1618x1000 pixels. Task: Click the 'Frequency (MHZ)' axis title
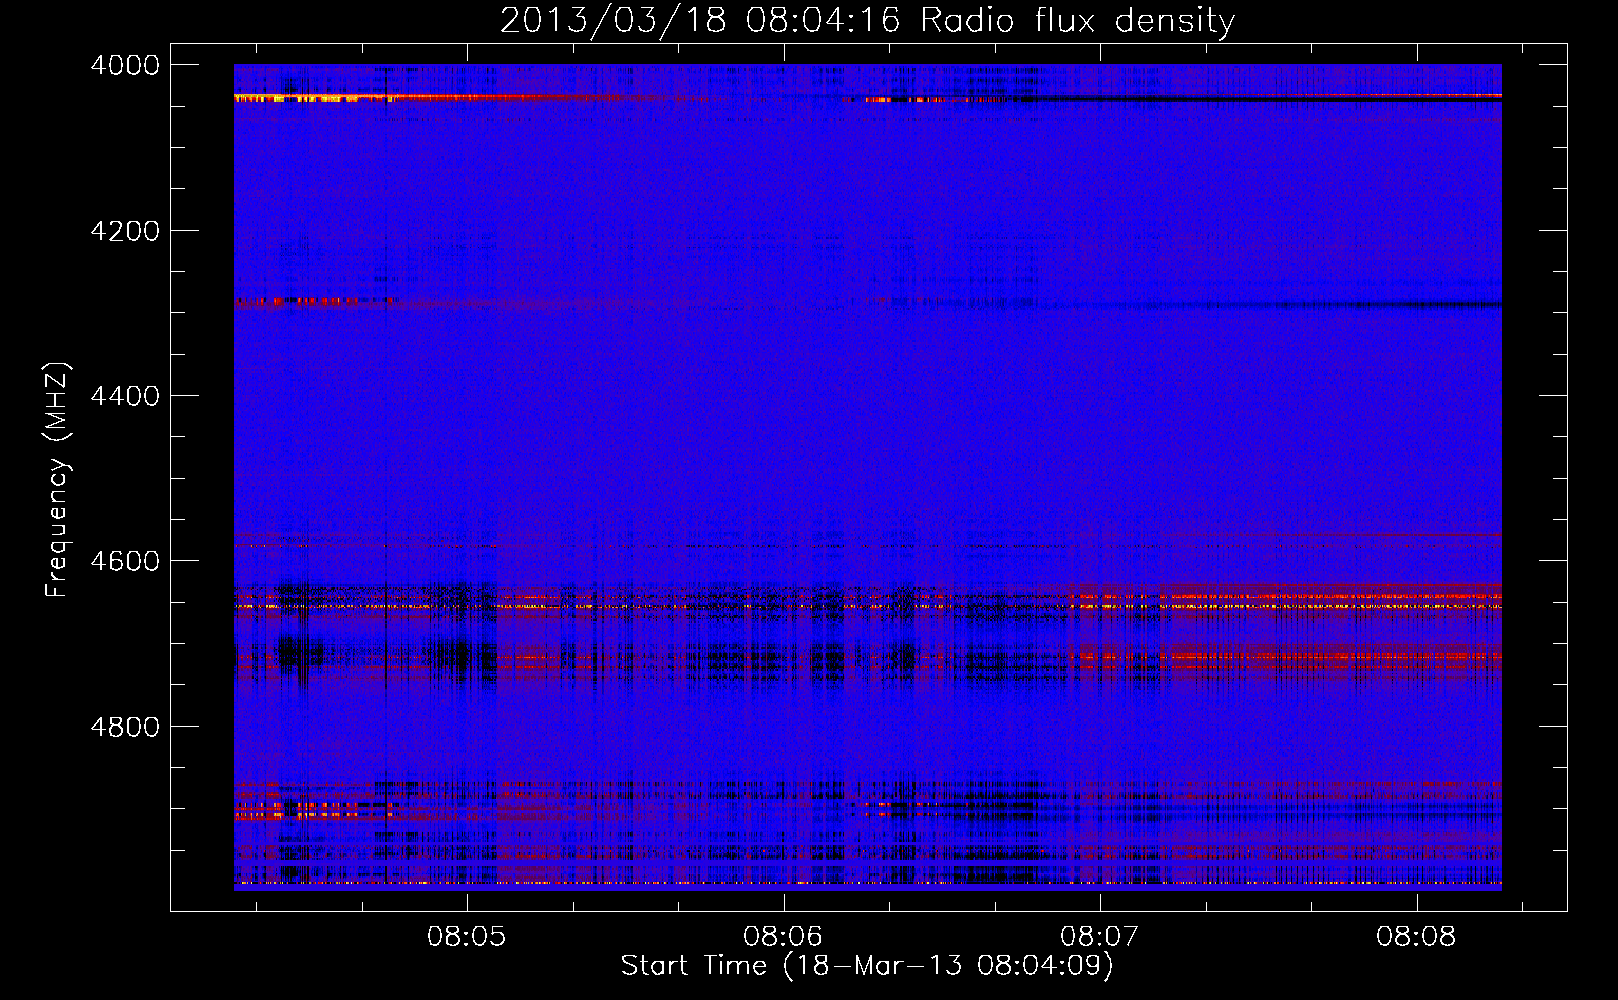[x=58, y=479]
